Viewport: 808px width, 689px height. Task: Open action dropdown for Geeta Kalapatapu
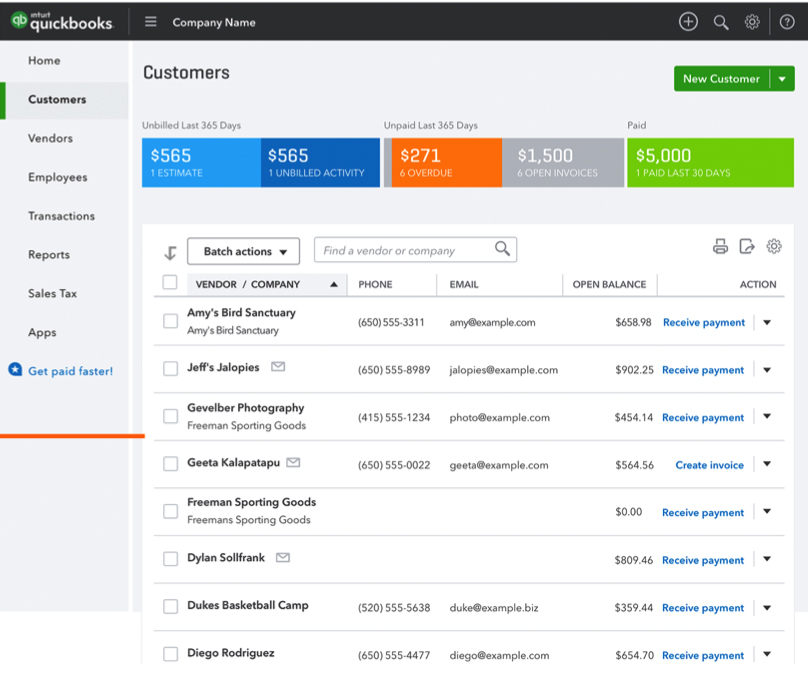[767, 464]
